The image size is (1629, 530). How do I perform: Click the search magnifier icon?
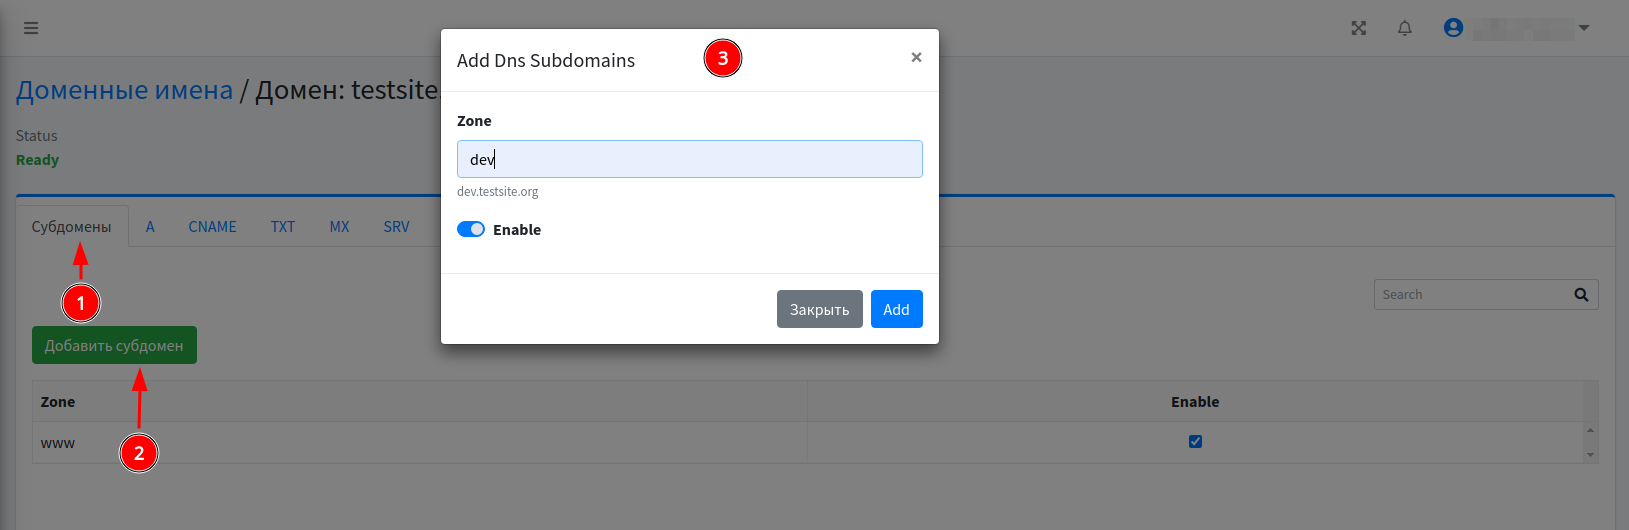click(1581, 295)
